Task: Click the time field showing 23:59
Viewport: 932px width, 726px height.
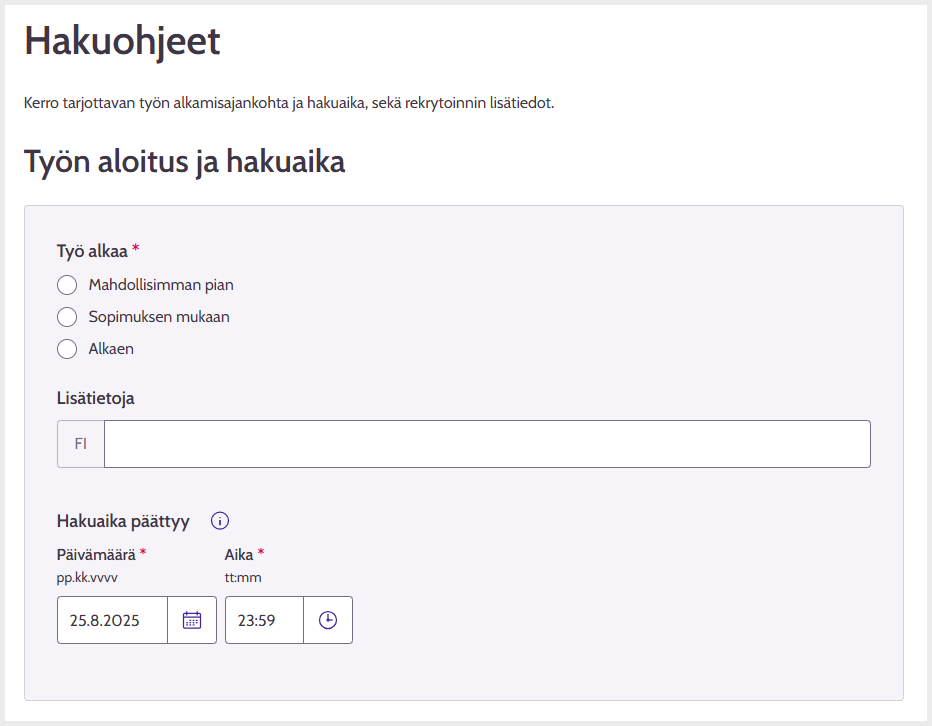Action: click(x=265, y=620)
